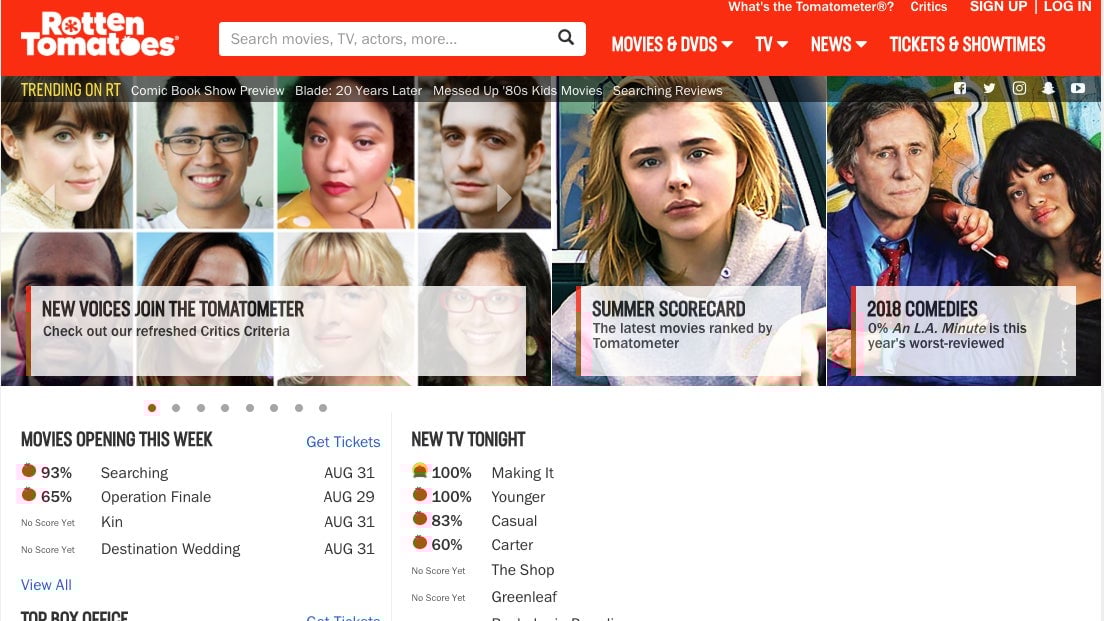Open the New Voices Join the Tomatometer banner

tap(276, 331)
